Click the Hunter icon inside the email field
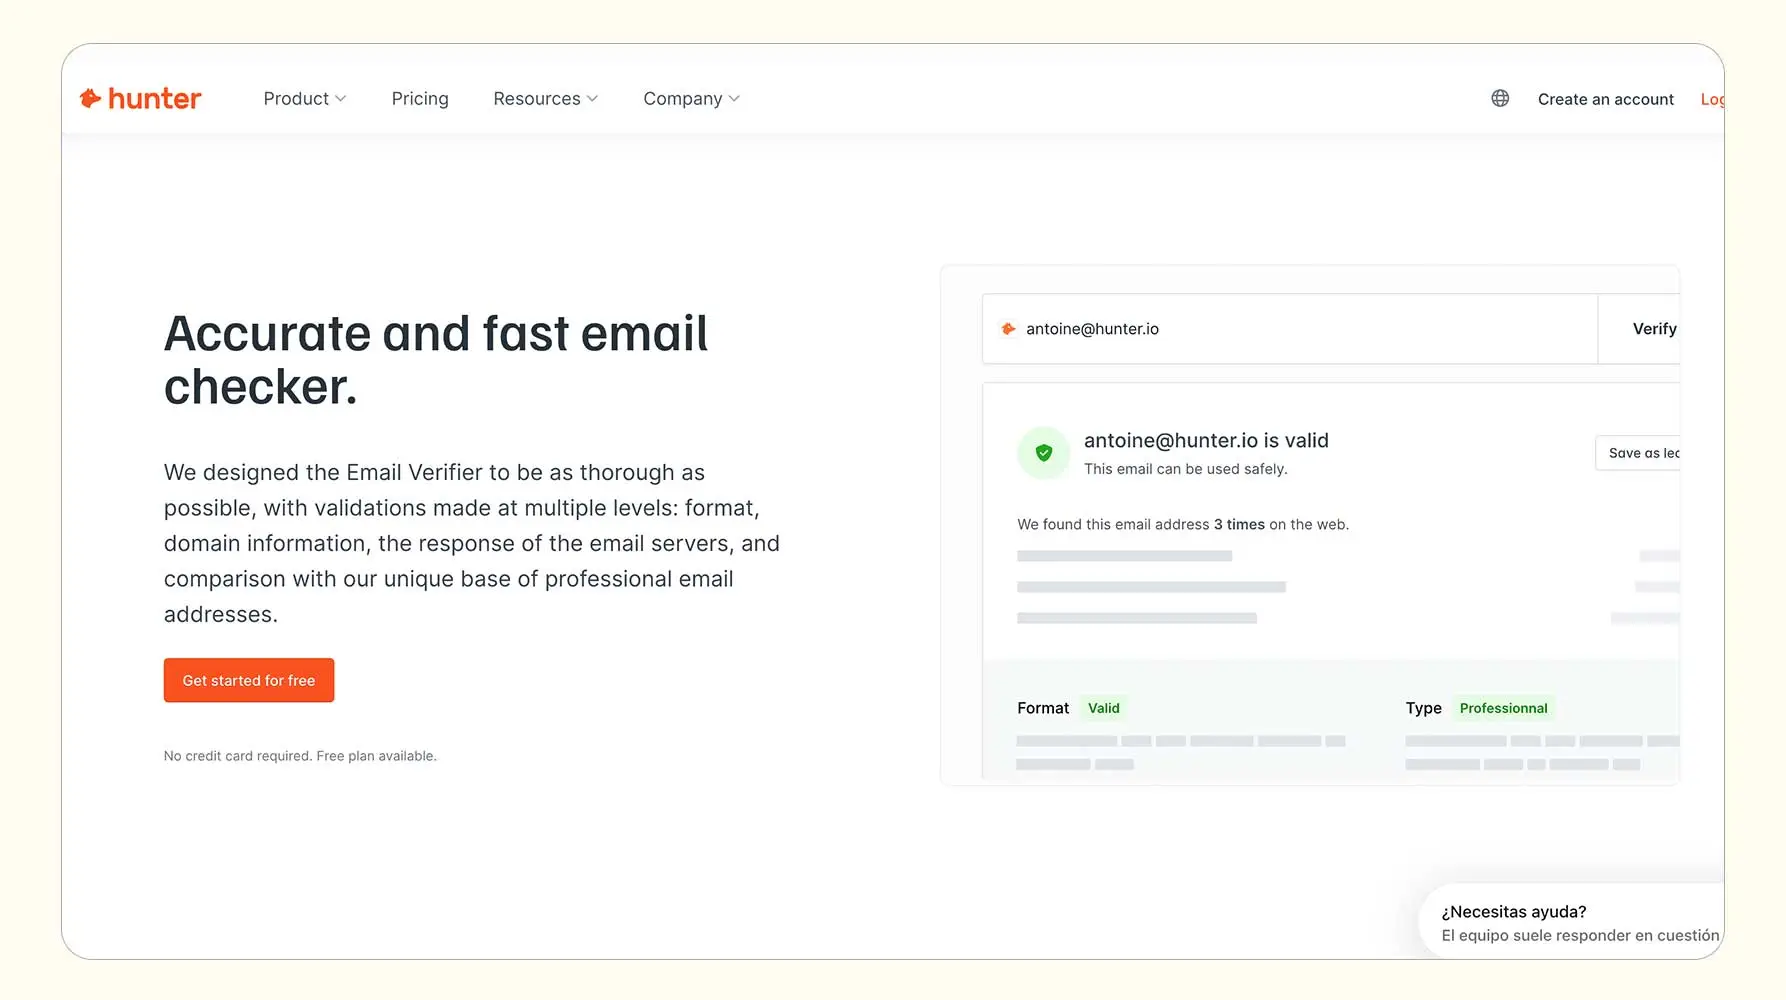The image size is (1786, 1000). pos(1008,329)
